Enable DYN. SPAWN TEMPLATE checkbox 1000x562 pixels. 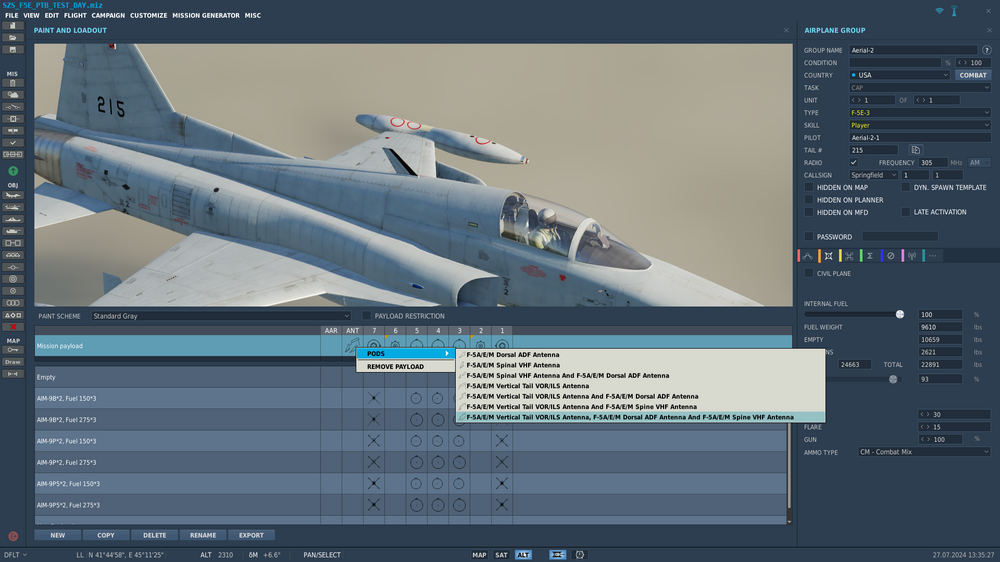pos(906,188)
